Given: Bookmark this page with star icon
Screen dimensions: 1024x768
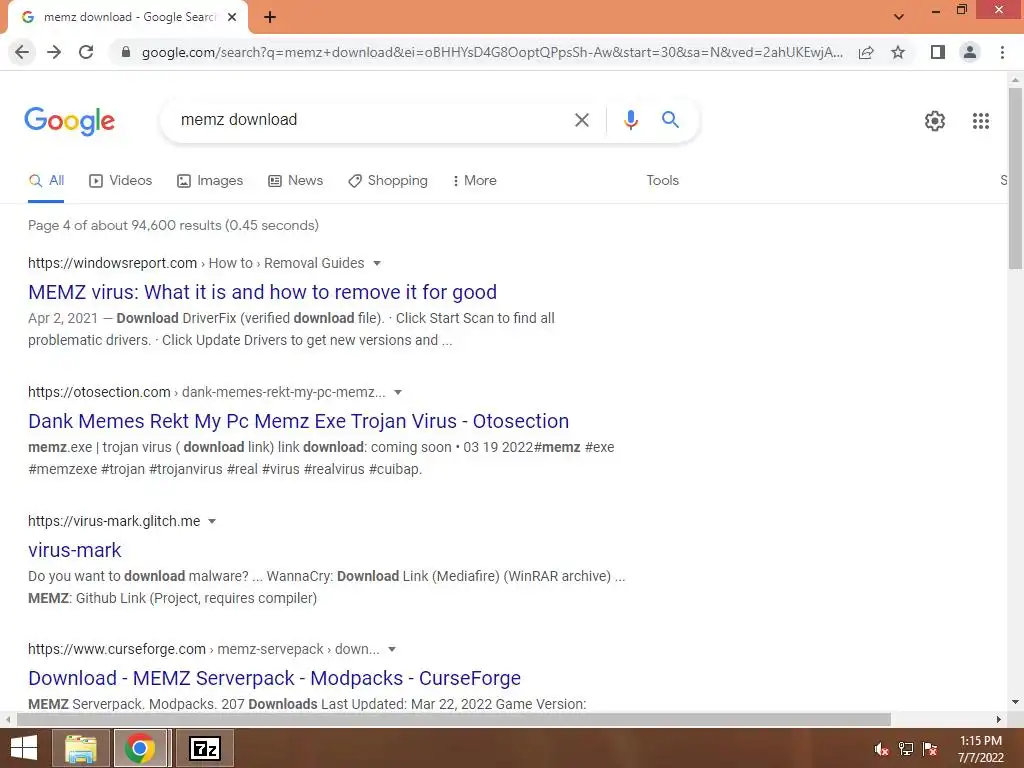Looking at the screenshot, I should coord(898,52).
